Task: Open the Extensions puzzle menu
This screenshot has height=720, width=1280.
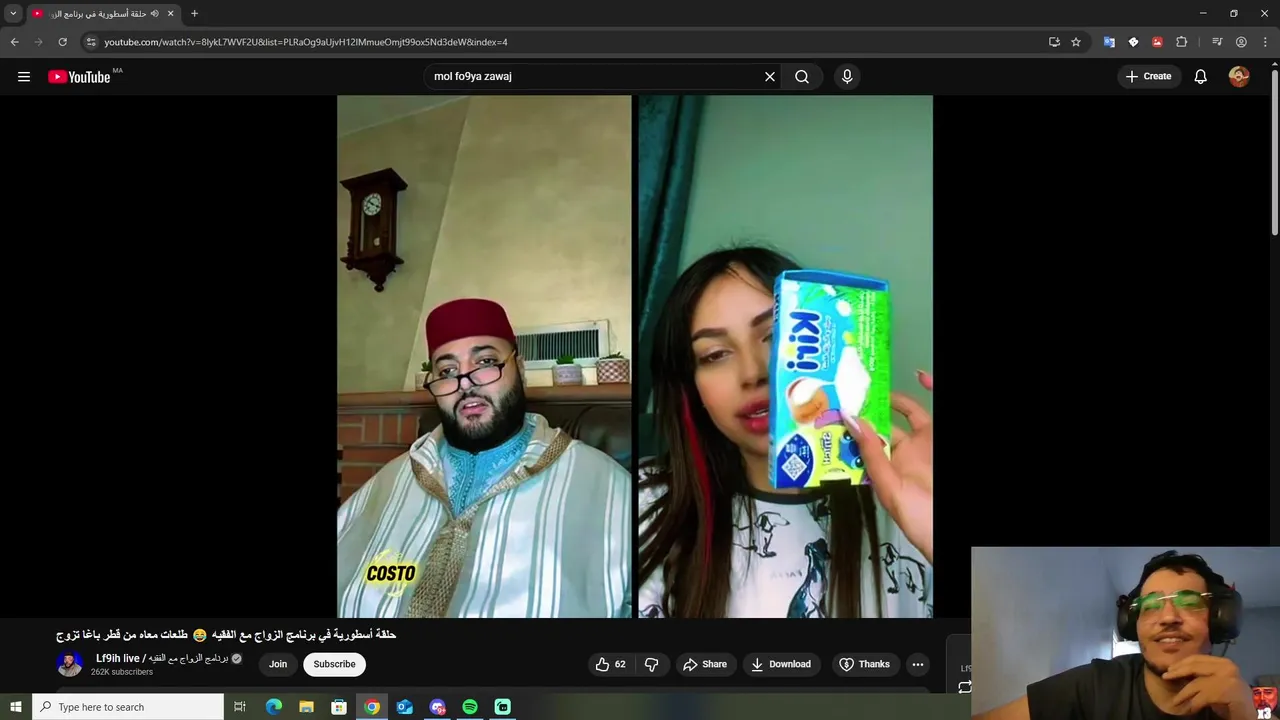Action: tap(1182, 42)
